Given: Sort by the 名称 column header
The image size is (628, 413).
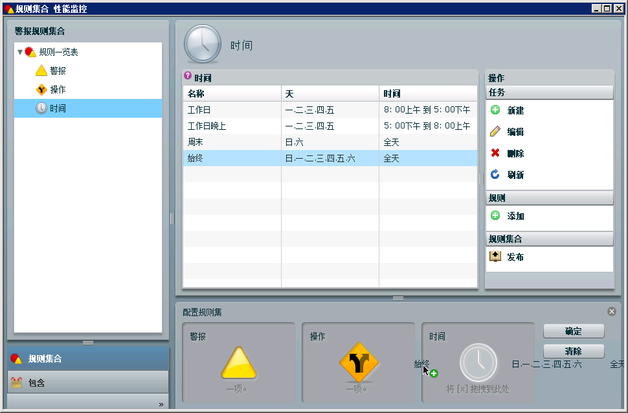Looking at the screenshot, I should tap(232, 94).
